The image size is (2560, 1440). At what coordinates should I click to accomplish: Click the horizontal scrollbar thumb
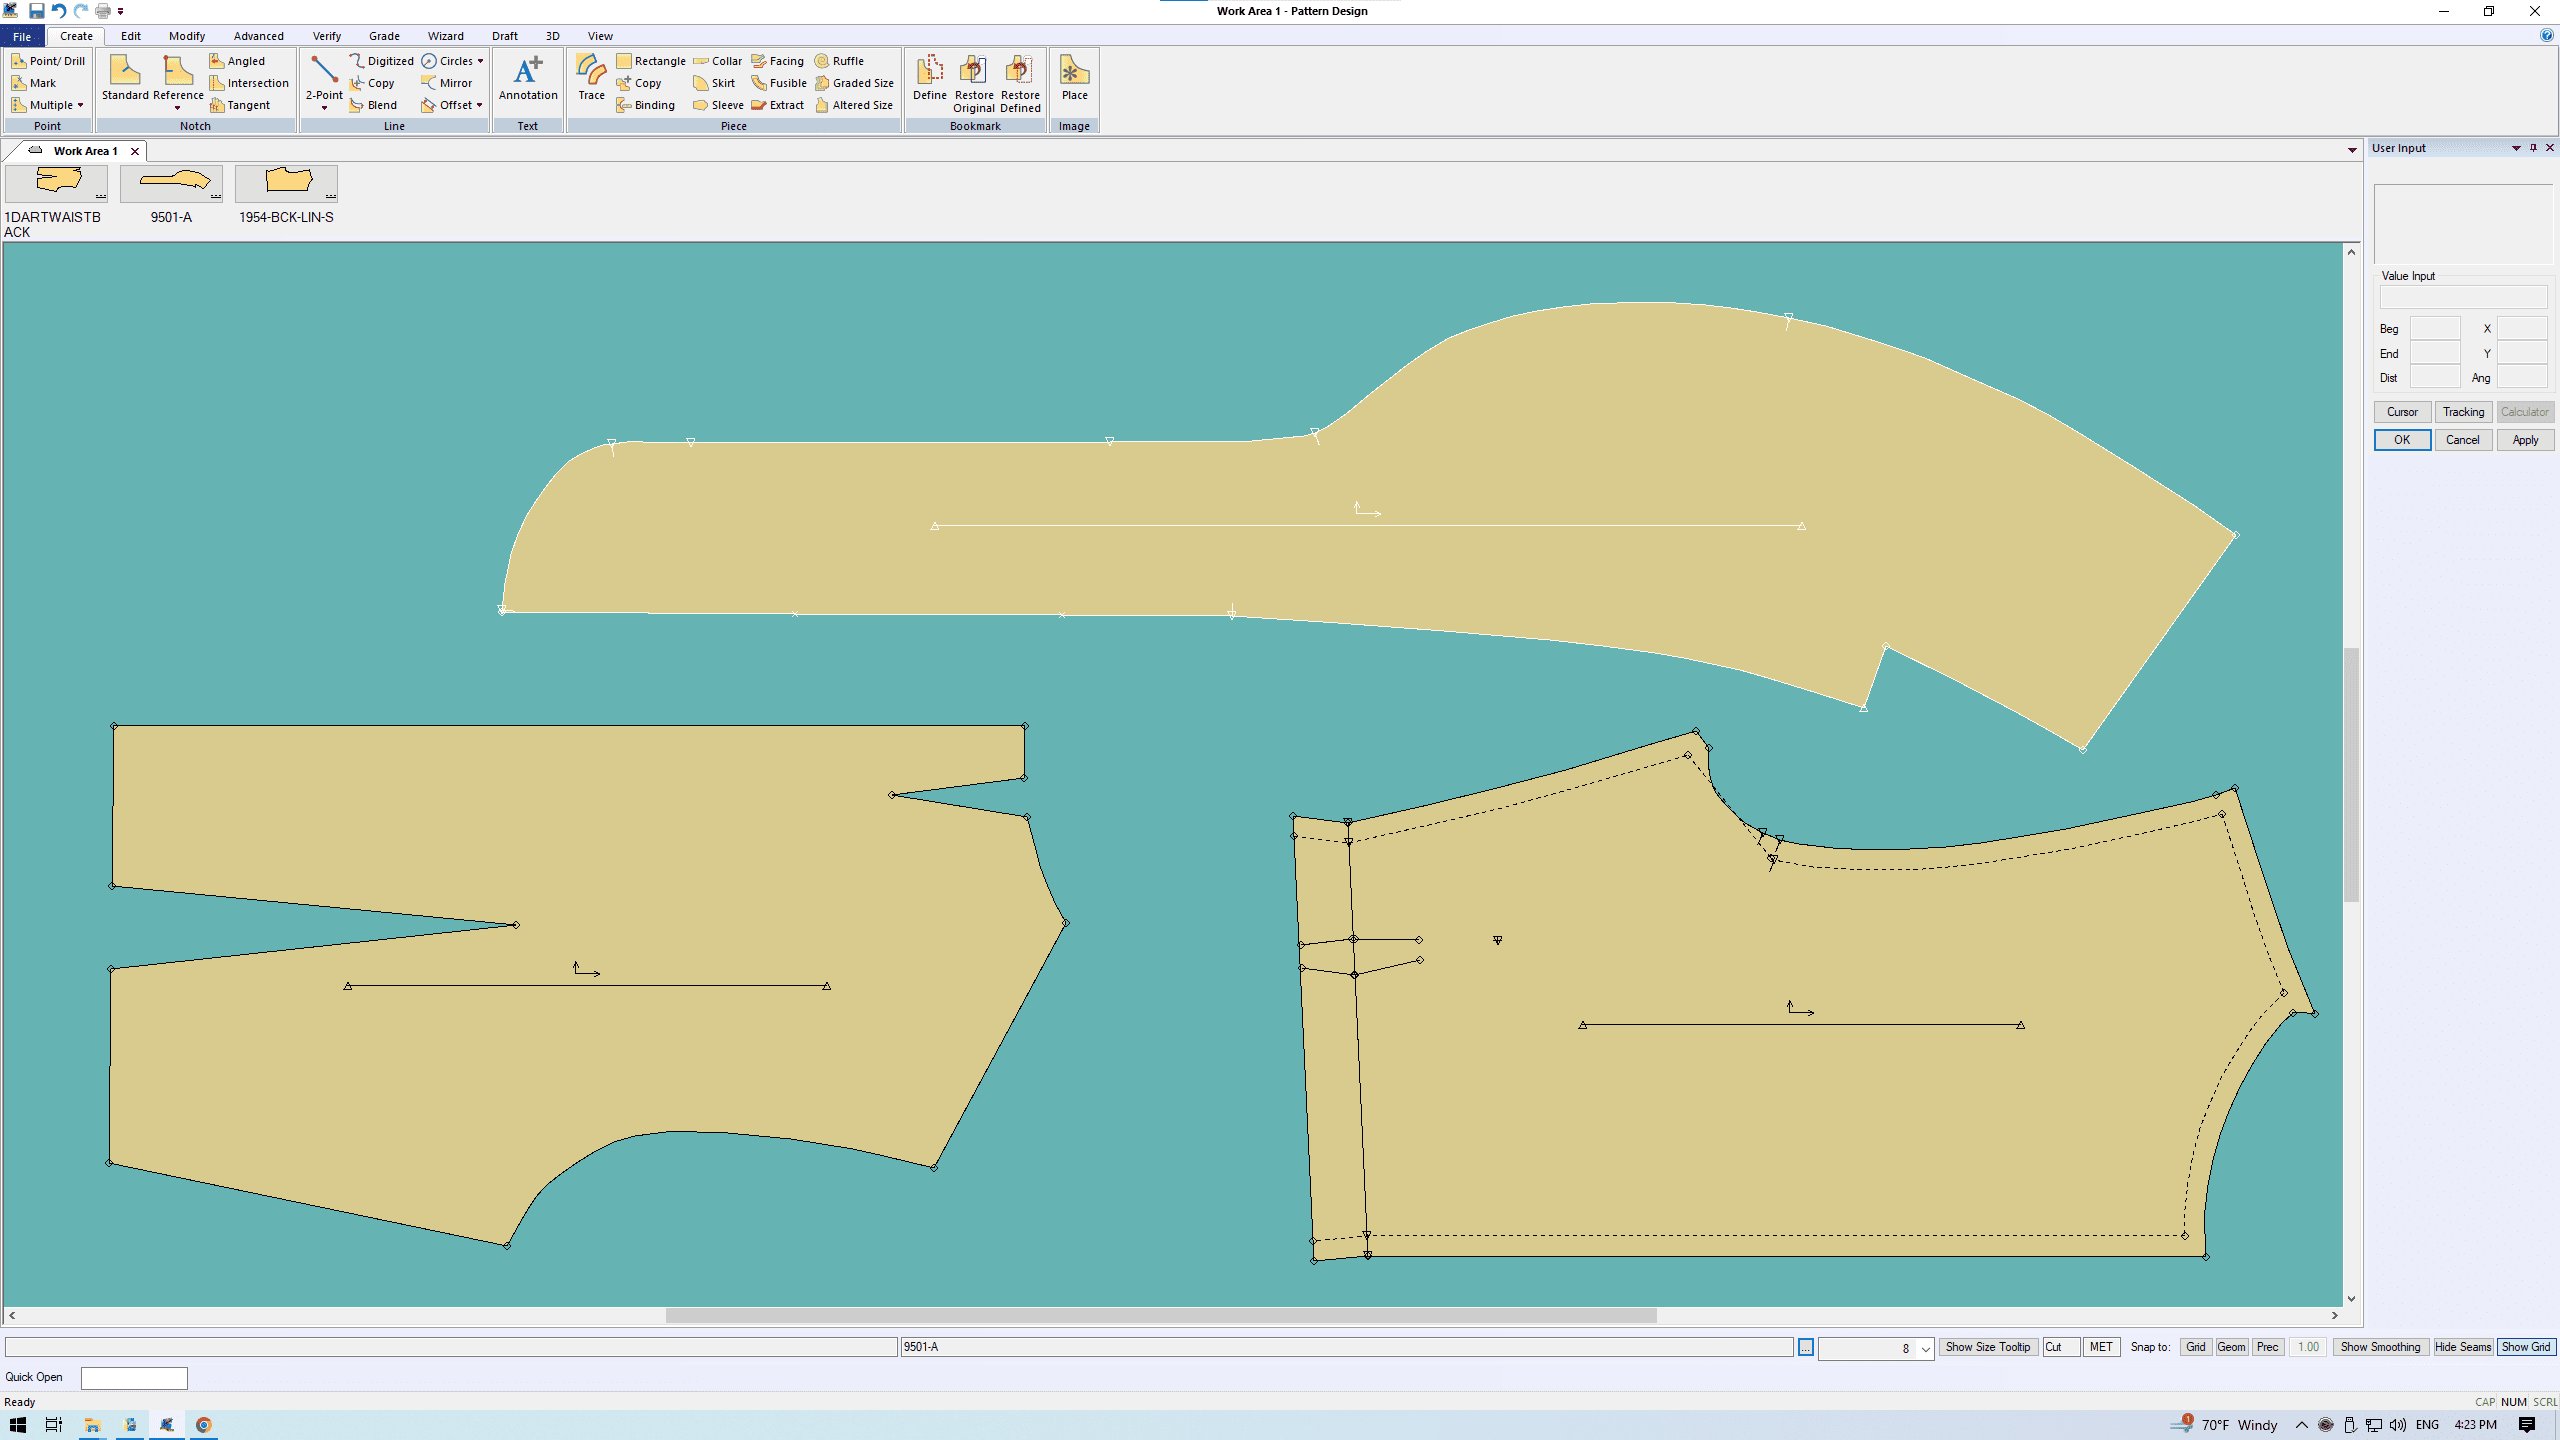(x=1160, y=1315)
